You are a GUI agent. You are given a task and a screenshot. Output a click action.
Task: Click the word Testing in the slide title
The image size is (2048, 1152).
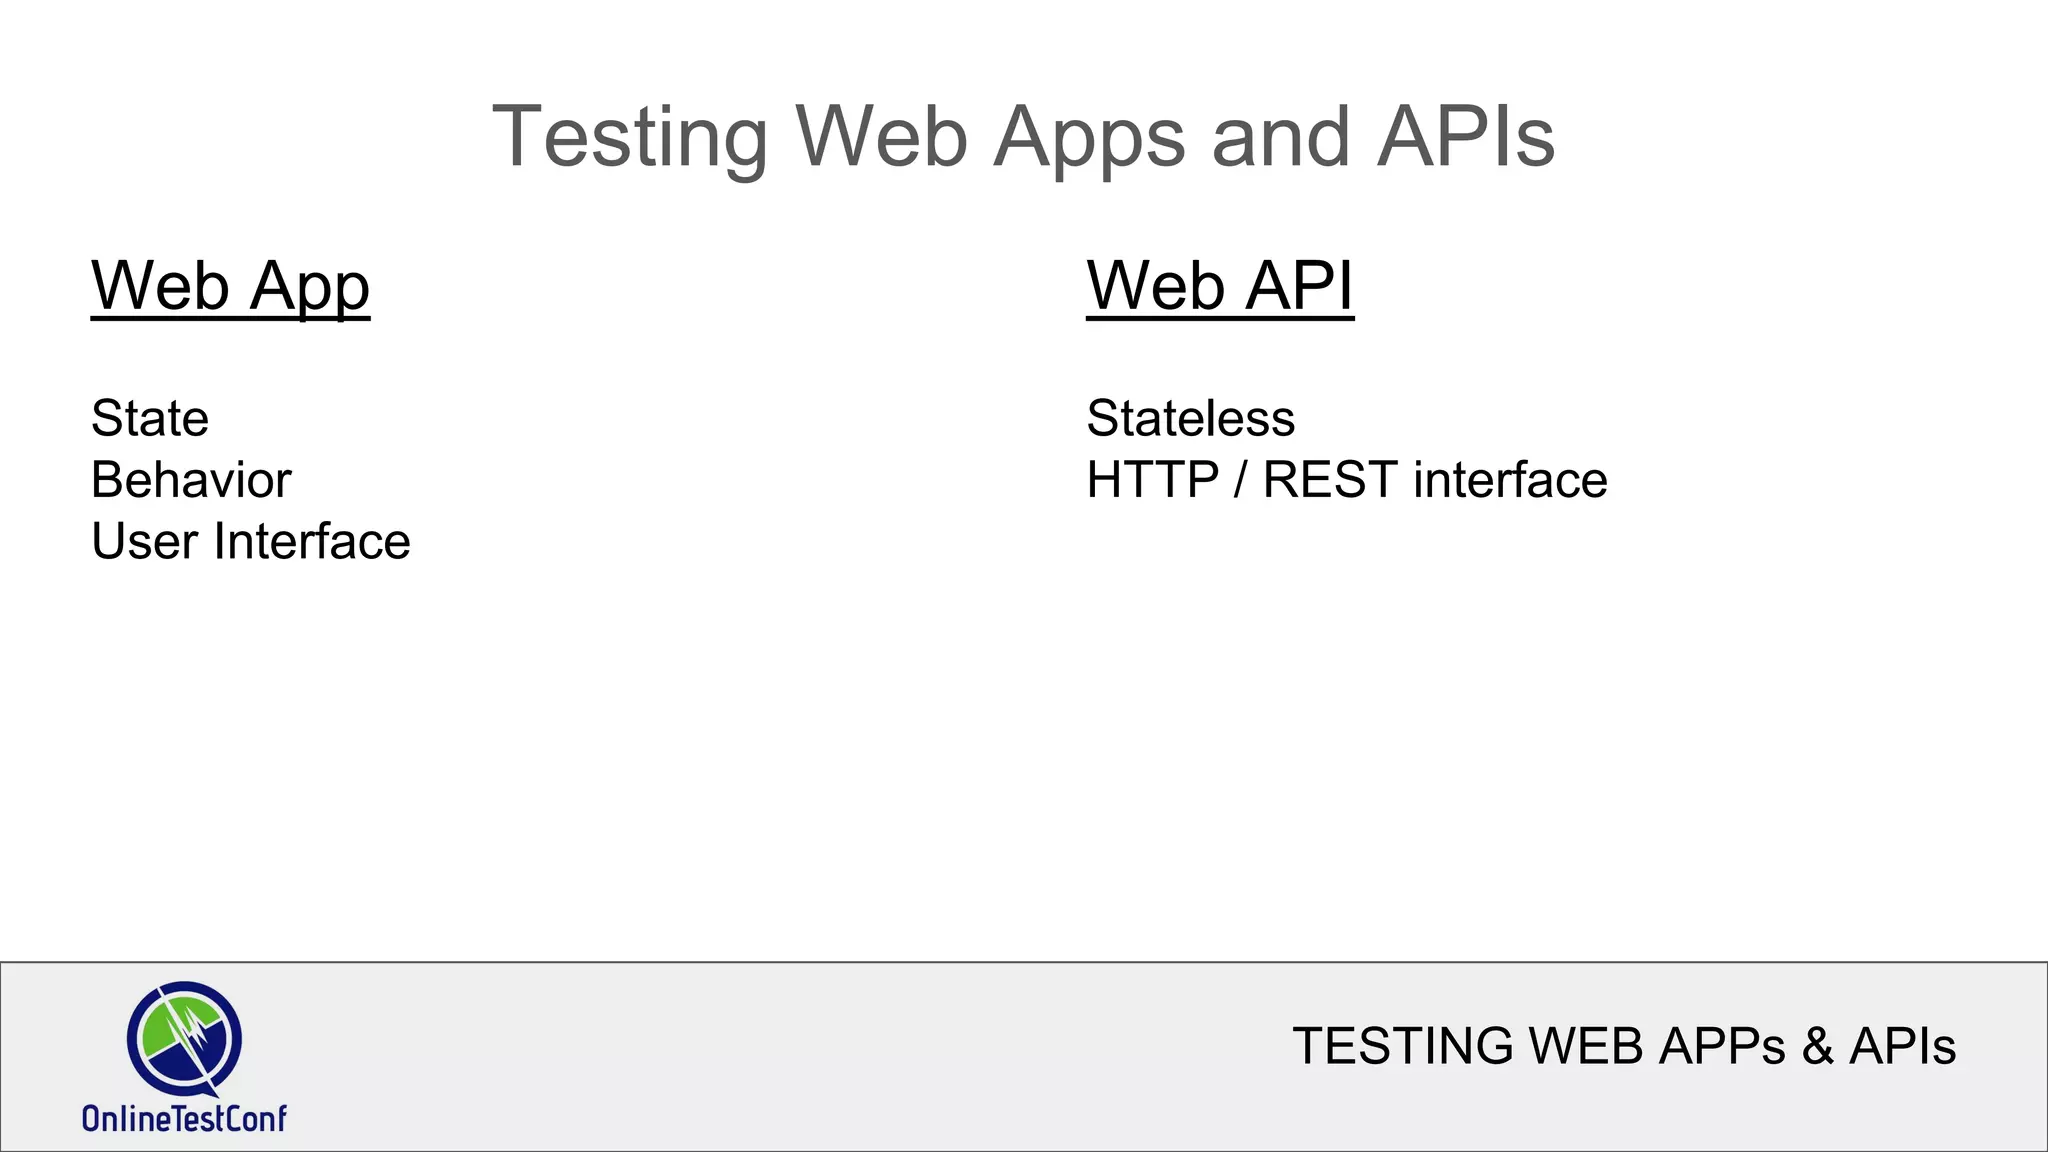click(x=630, y=137)
